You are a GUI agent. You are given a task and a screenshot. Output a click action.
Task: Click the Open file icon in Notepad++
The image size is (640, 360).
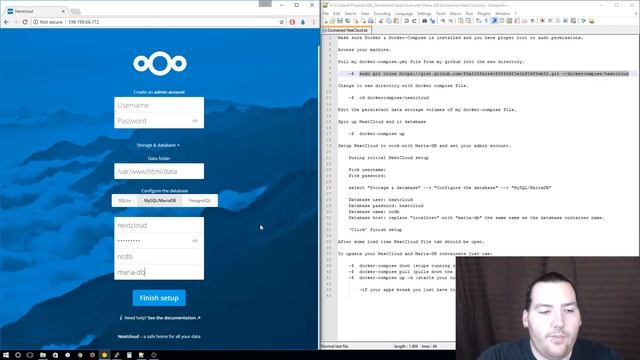(333, 21)
